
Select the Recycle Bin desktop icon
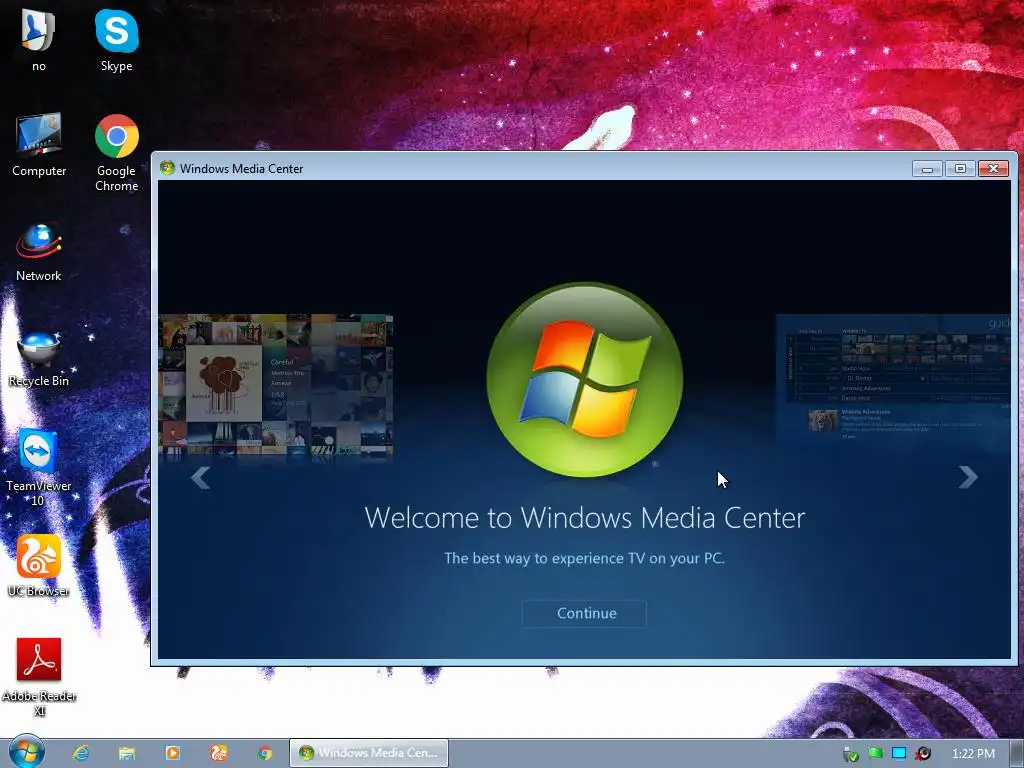[39, 359]
